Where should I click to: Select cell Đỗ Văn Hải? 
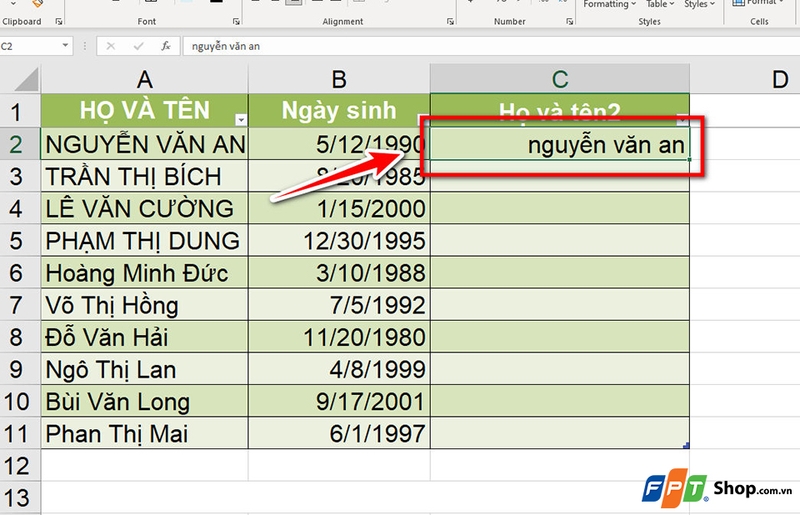point(144,337)
